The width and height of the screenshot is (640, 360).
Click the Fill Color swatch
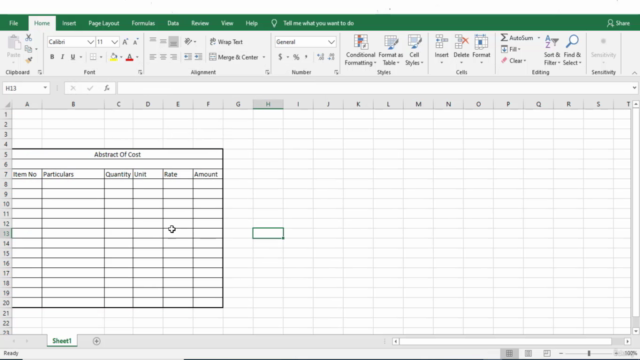coord(113,57)
